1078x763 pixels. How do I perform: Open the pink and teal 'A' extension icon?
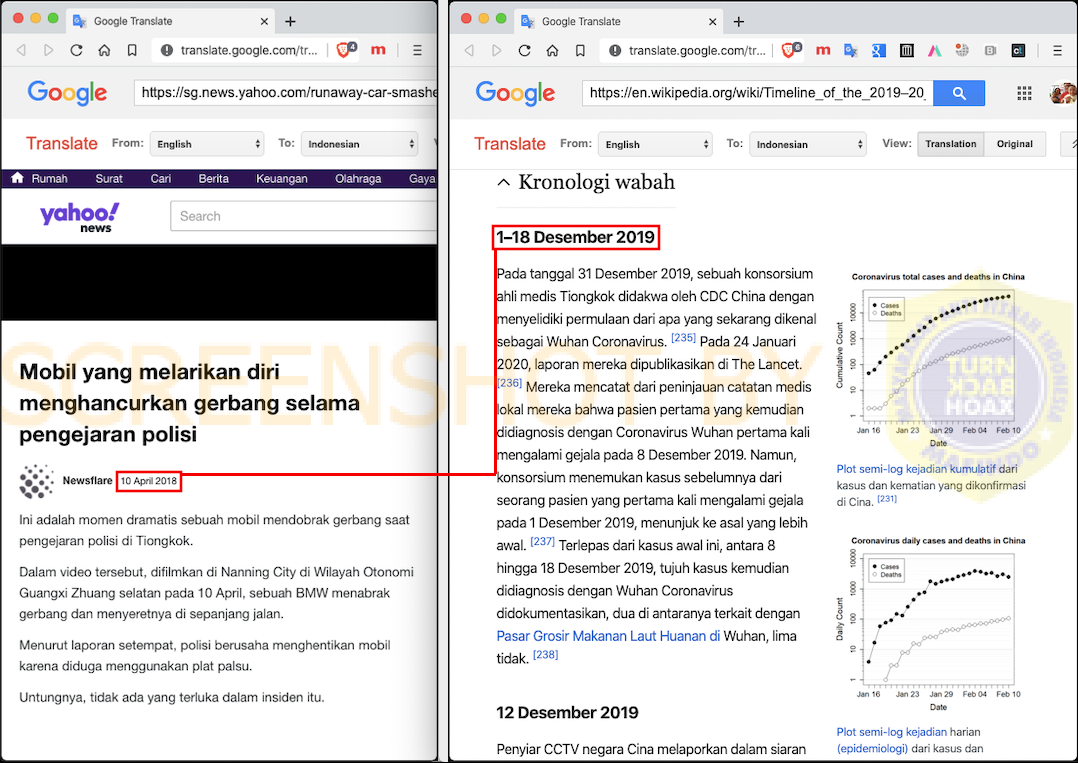(934, 50)
